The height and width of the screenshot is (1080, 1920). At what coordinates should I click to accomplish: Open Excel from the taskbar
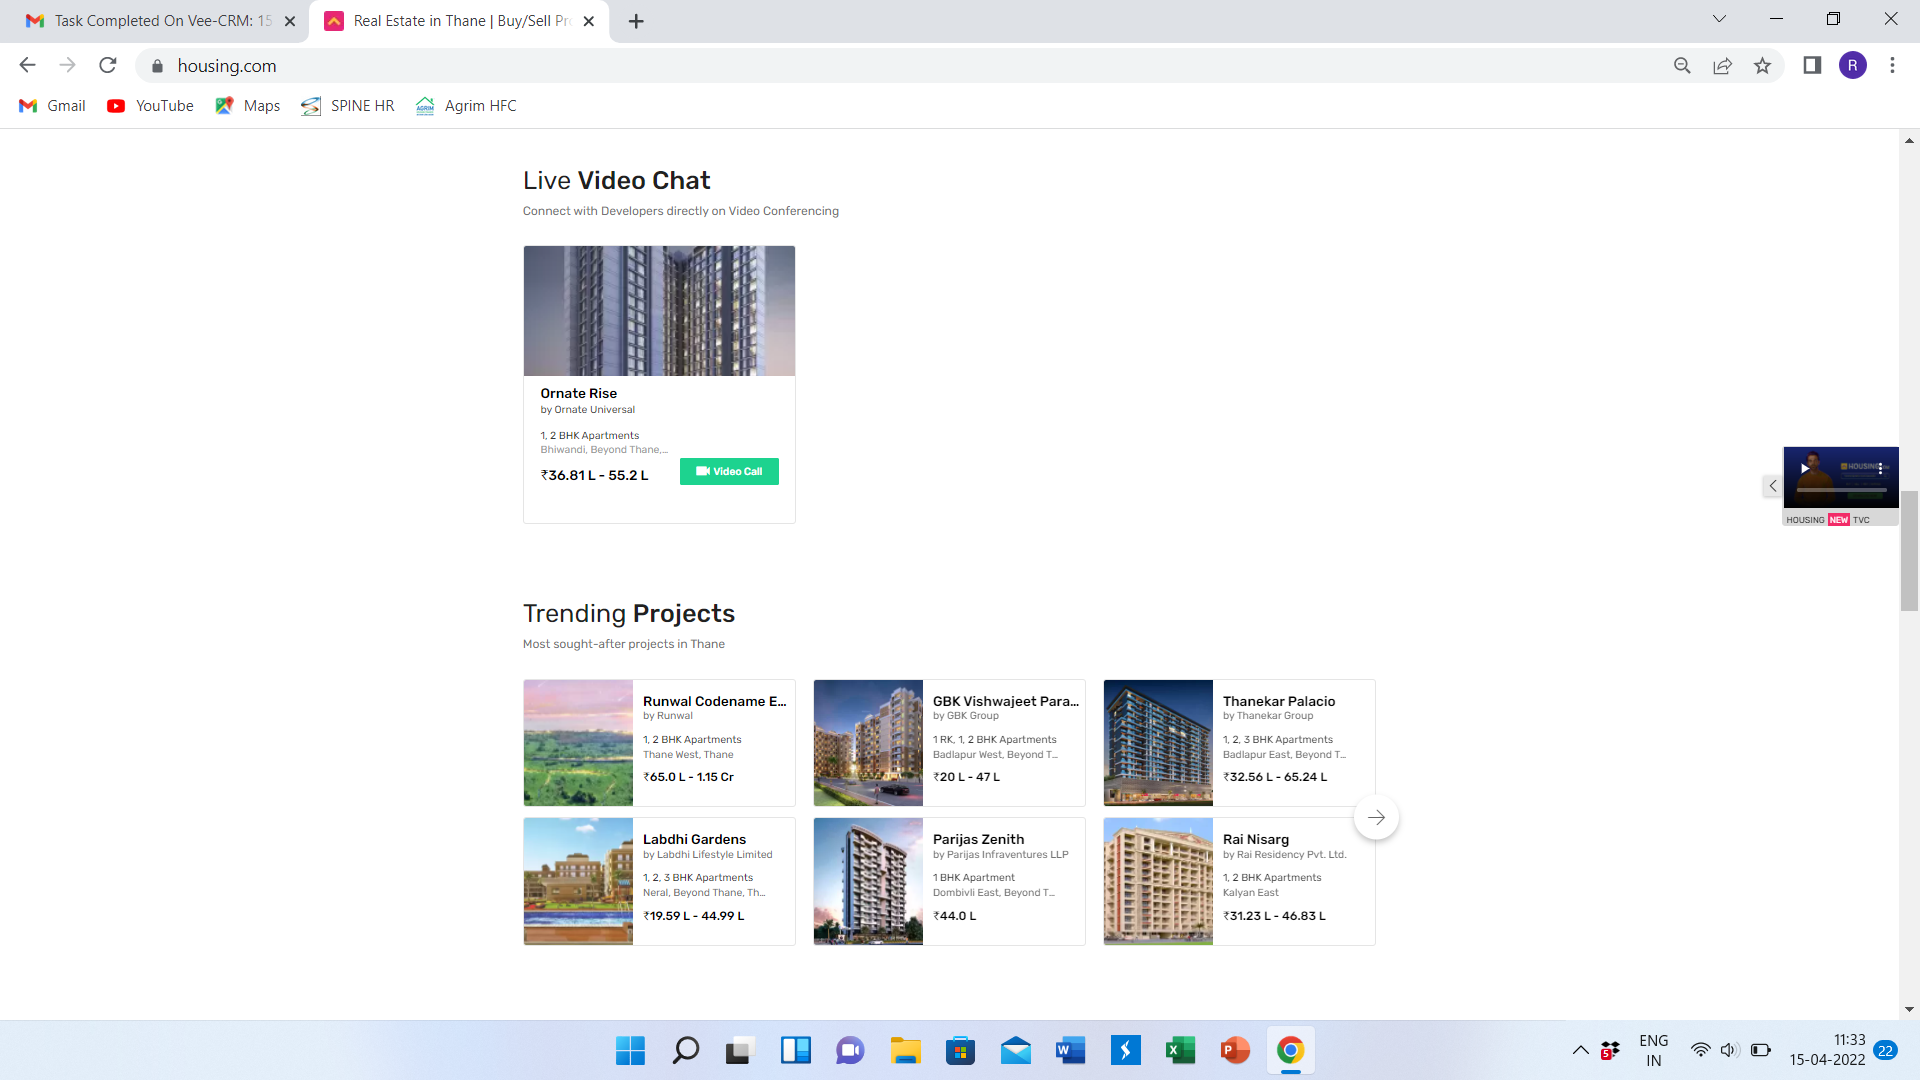tap(1180, 1051)
